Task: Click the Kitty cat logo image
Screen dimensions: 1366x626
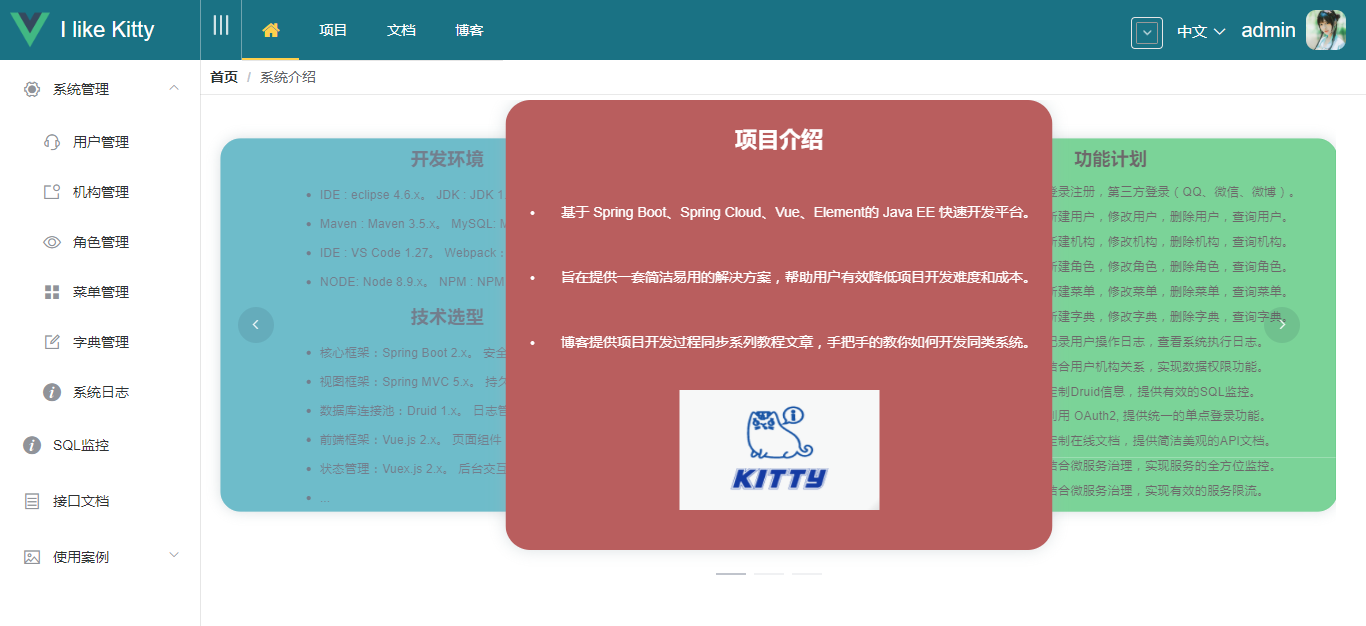Action: coord(779,450)
